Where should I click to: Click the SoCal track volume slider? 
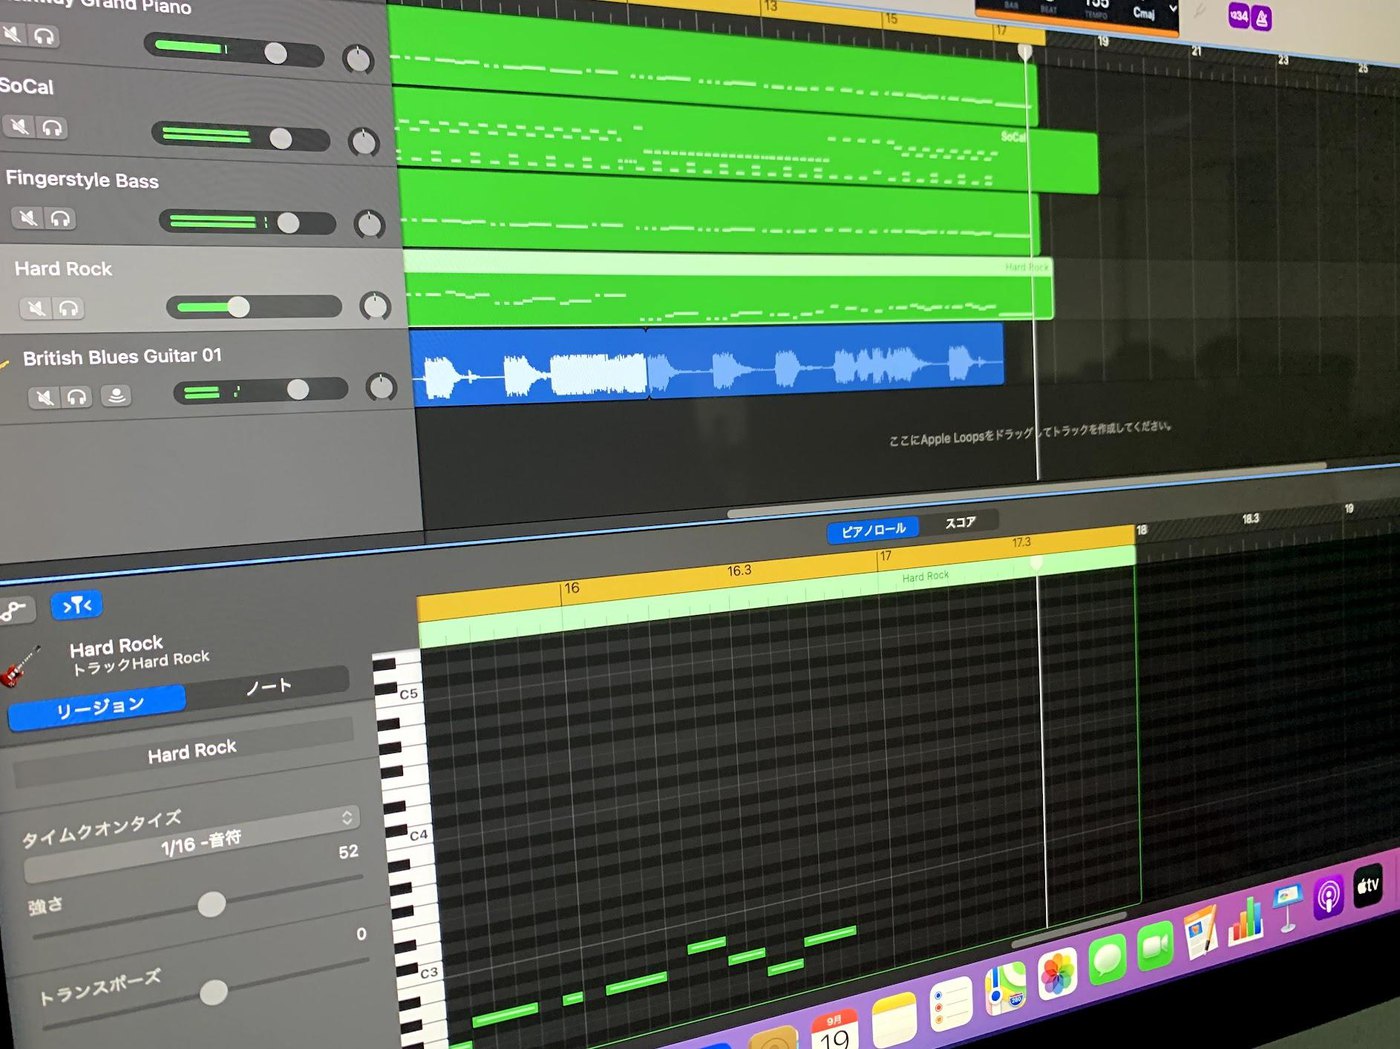pyautogui.click(x=240, y=137)
